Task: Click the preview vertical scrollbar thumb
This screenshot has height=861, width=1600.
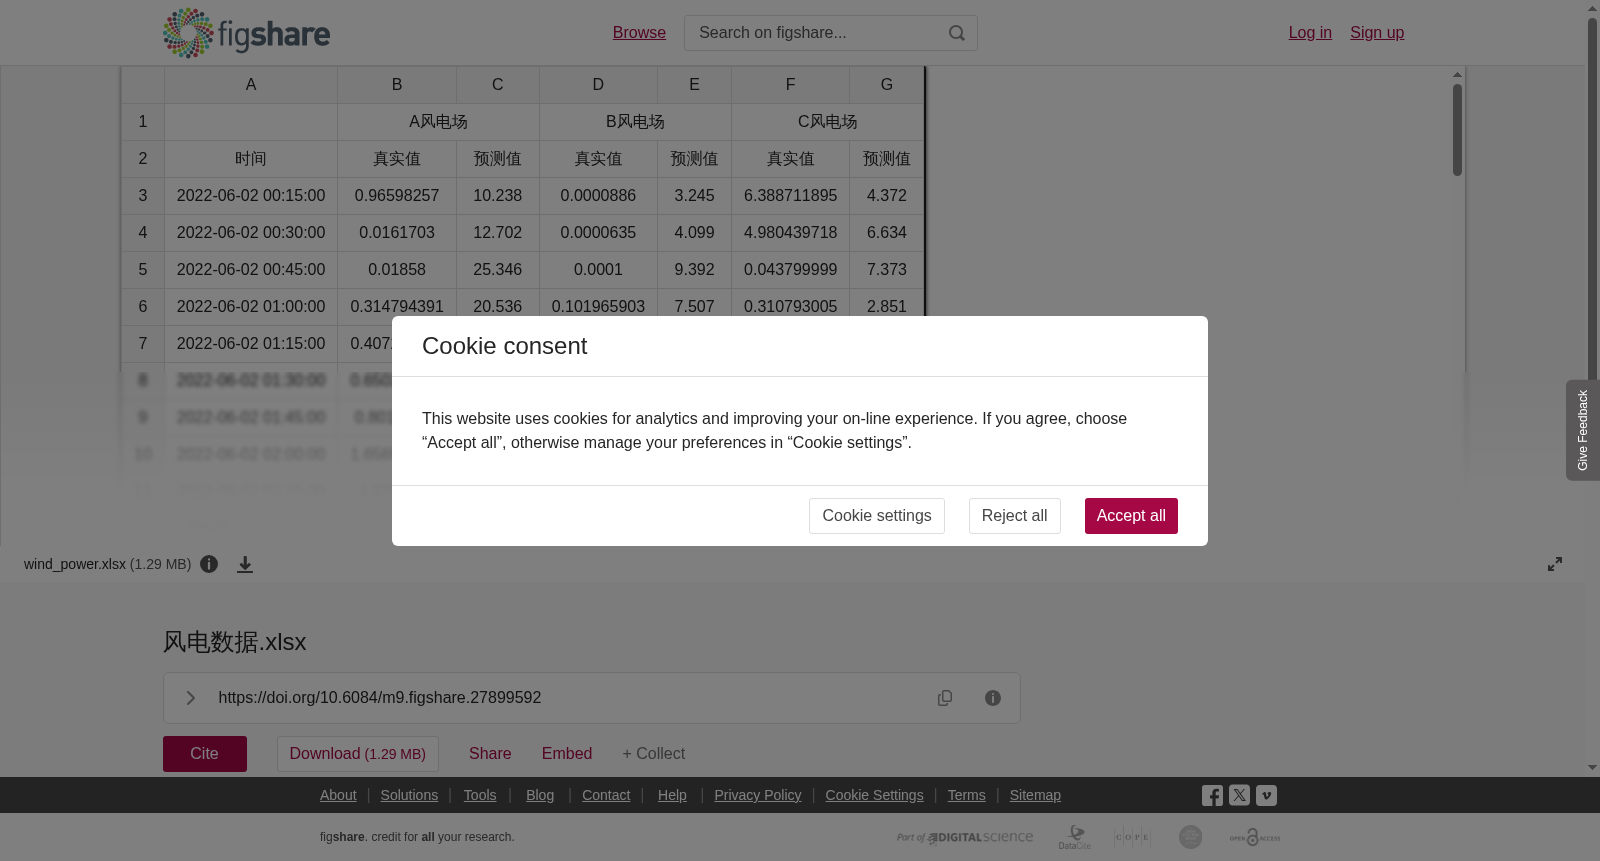Action: click(1457, 130)
